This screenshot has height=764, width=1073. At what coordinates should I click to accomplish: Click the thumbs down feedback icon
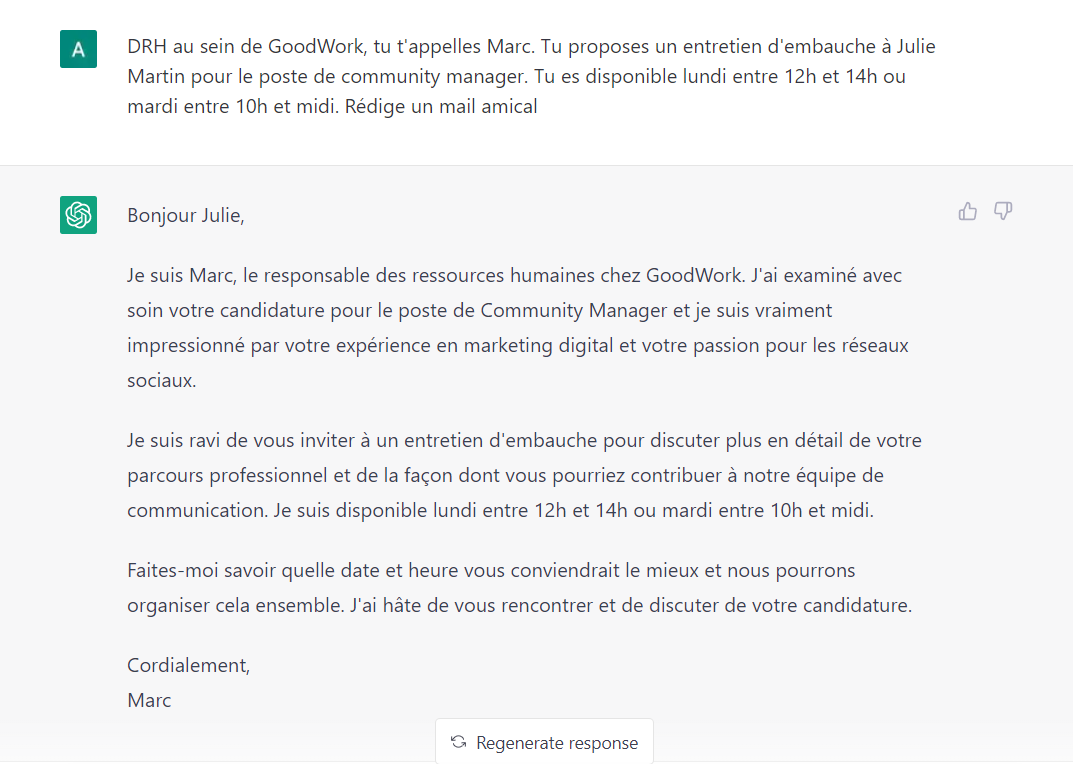pyautogui.click(x=1003, y=212)
